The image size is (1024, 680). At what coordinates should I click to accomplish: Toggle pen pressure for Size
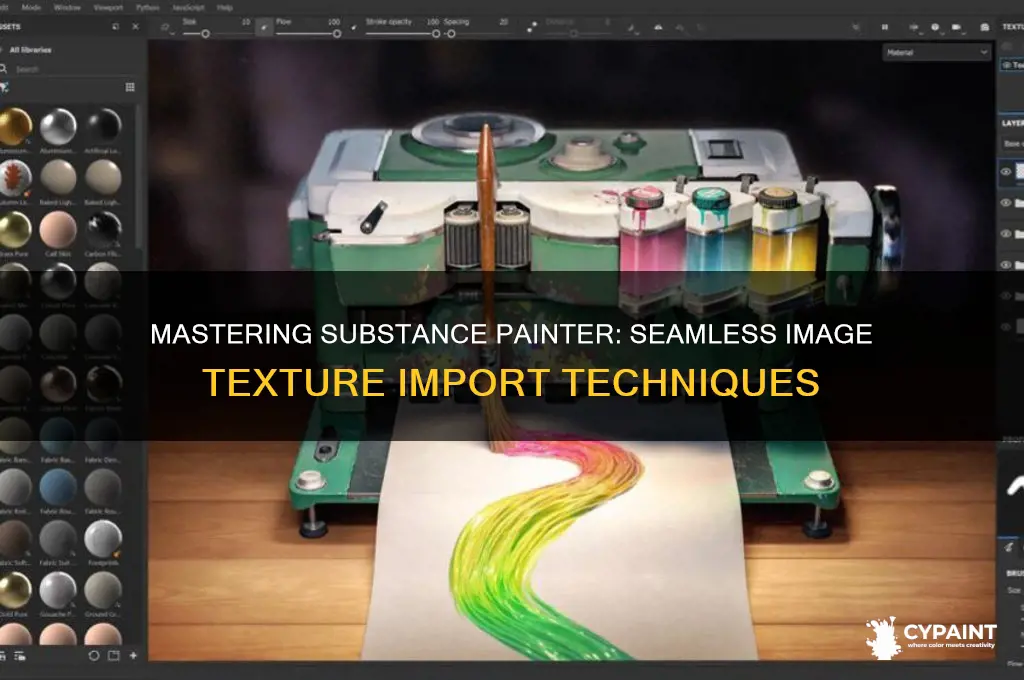tap(264, 27)
